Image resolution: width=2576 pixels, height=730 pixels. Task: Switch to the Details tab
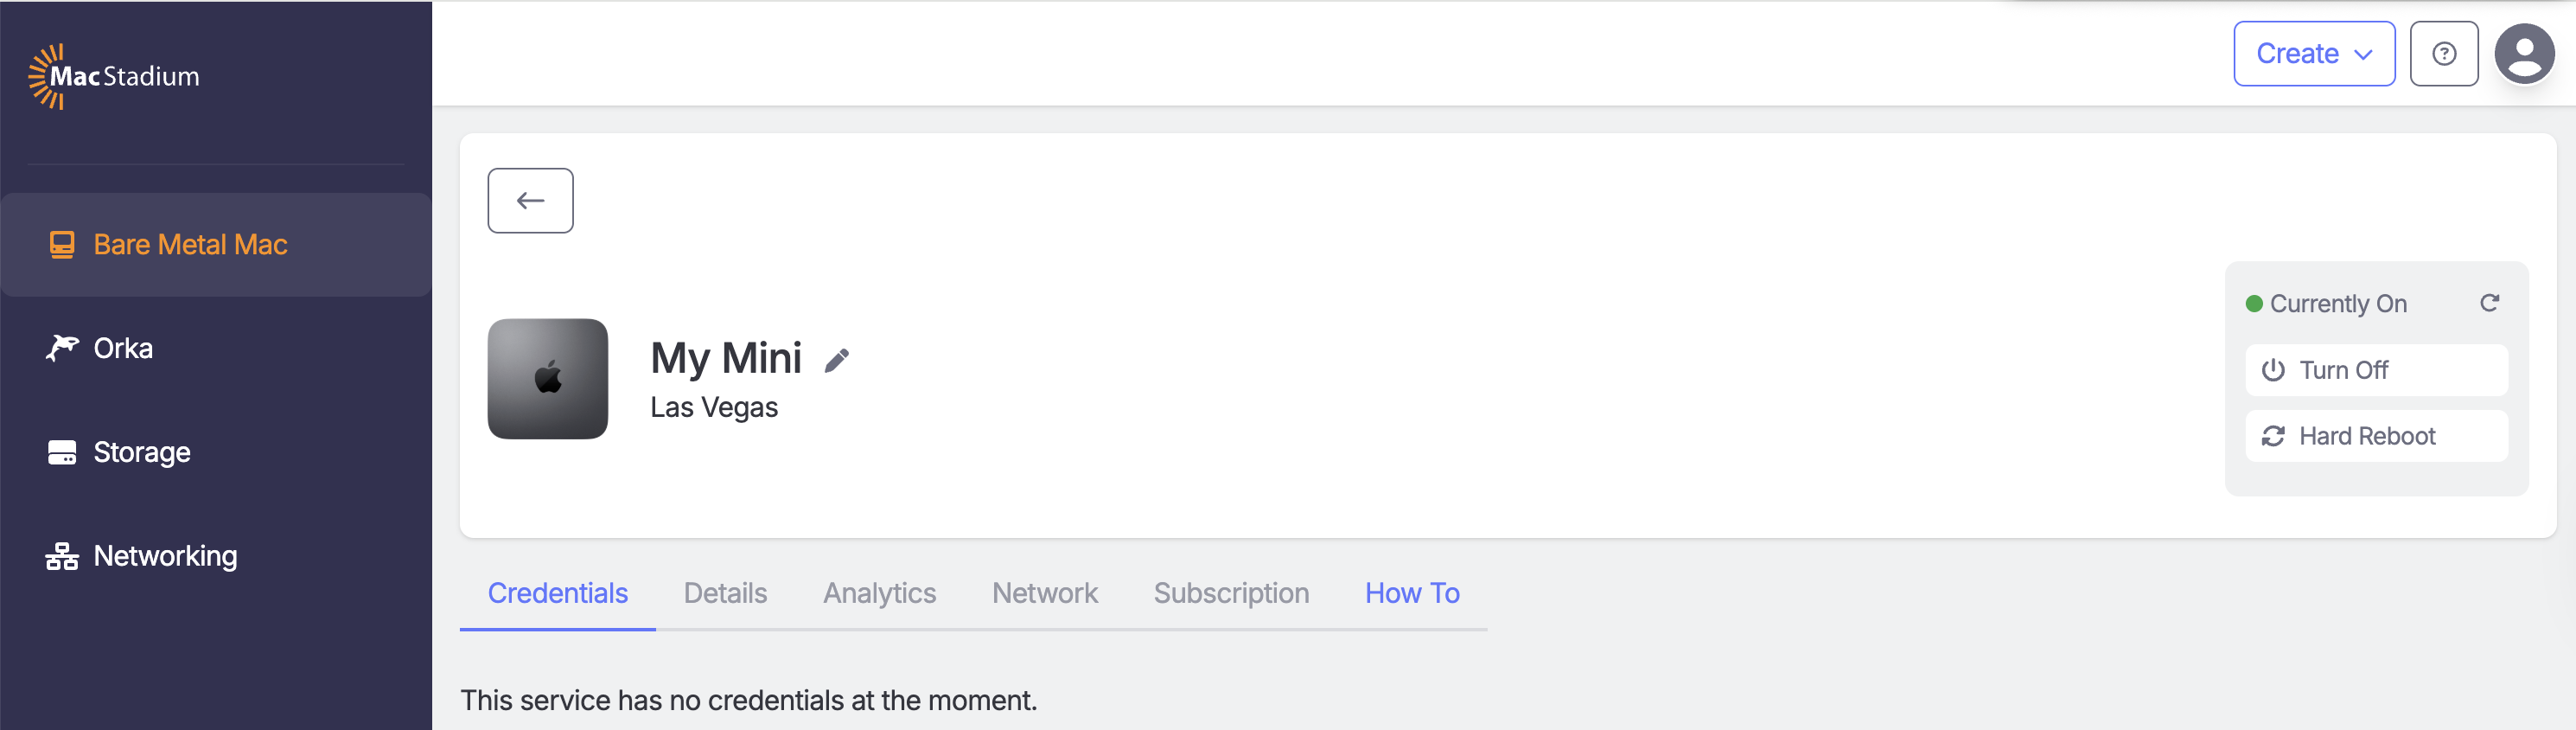[725, 593]
